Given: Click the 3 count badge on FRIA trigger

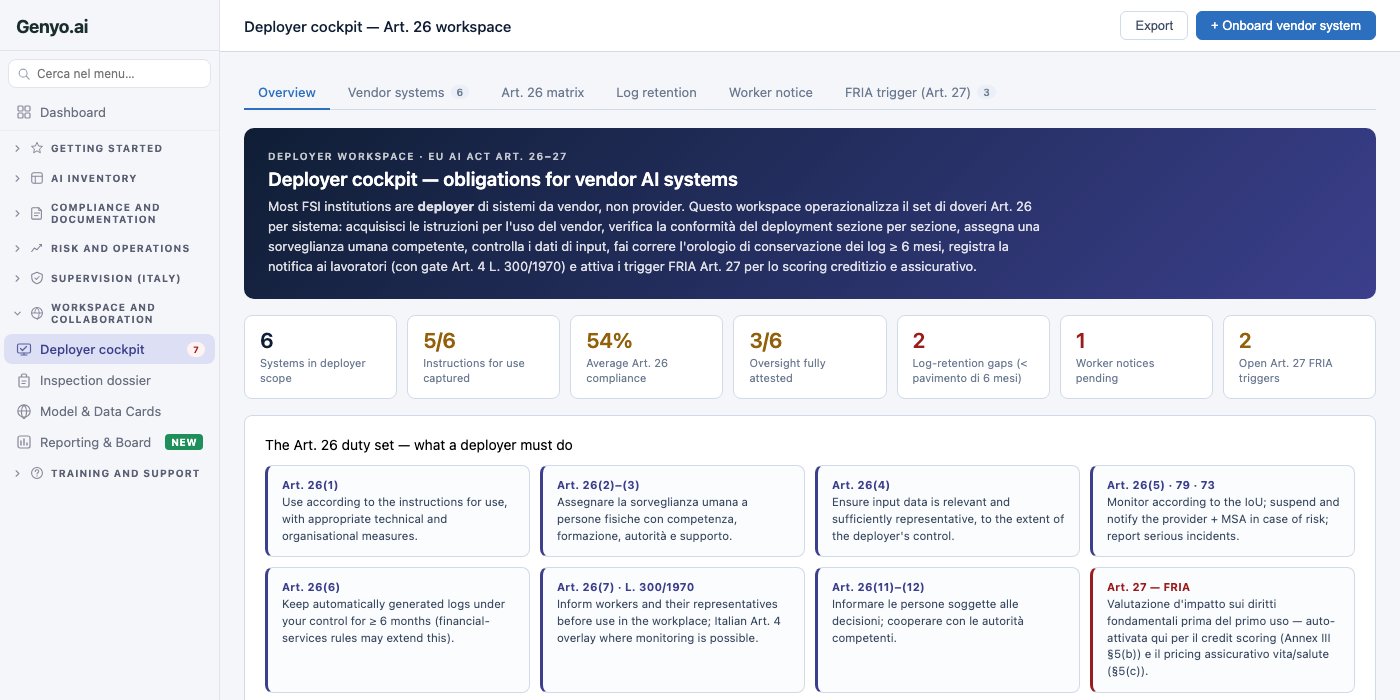Looking at the screenshot, I should pos(986,92).
